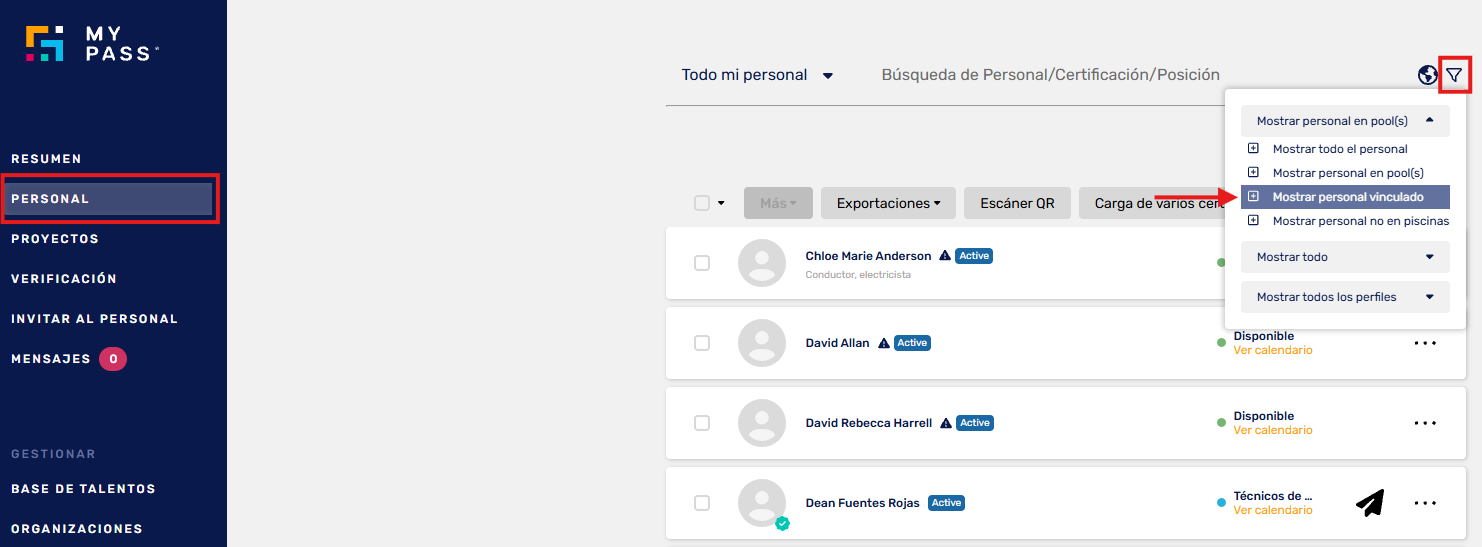Open three-dot menu for David Rebecca Harrell
Screen dimensions: 1482x547
point(1425,423)
